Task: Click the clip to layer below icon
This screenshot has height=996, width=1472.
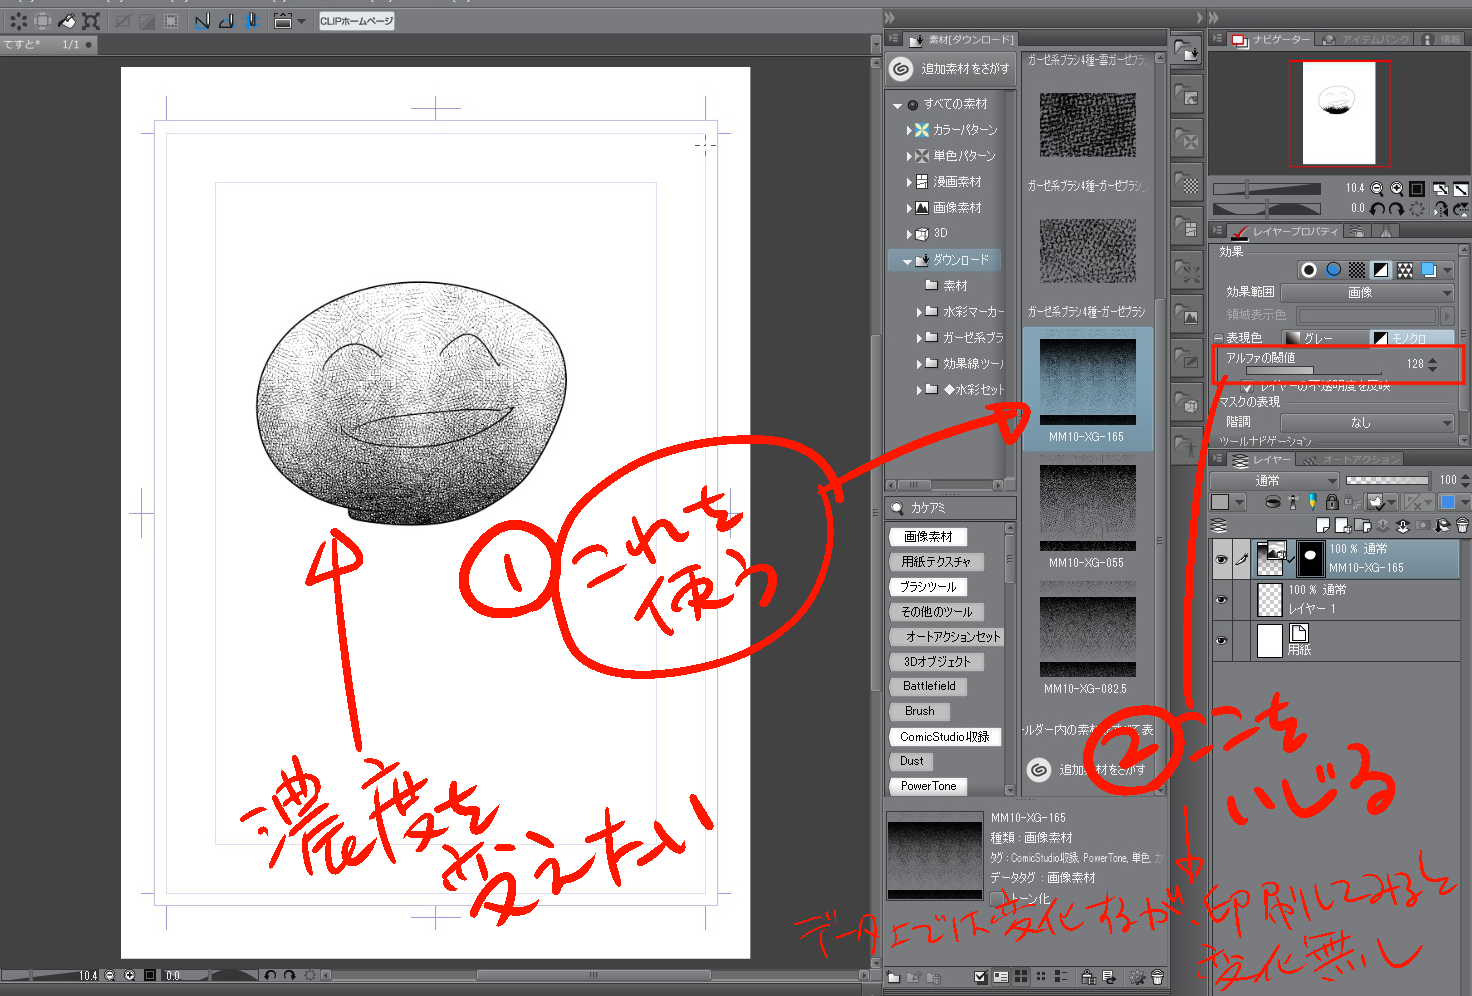Action: [x=1273, y=502]
